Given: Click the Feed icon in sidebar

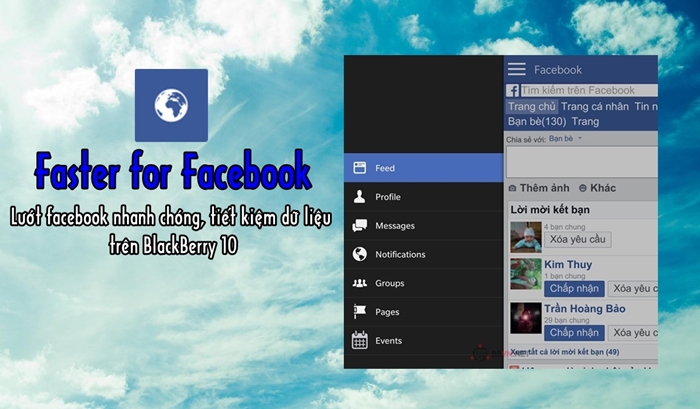Looking at the screenshot, I should click(x=360, y=168).
